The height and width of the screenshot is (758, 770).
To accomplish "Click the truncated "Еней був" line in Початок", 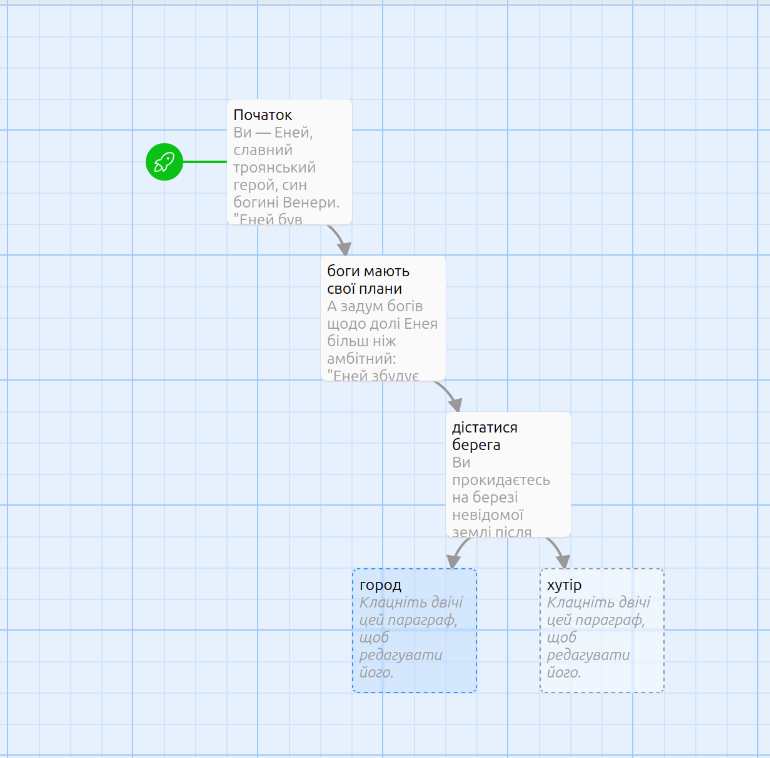I will point(268,218).
